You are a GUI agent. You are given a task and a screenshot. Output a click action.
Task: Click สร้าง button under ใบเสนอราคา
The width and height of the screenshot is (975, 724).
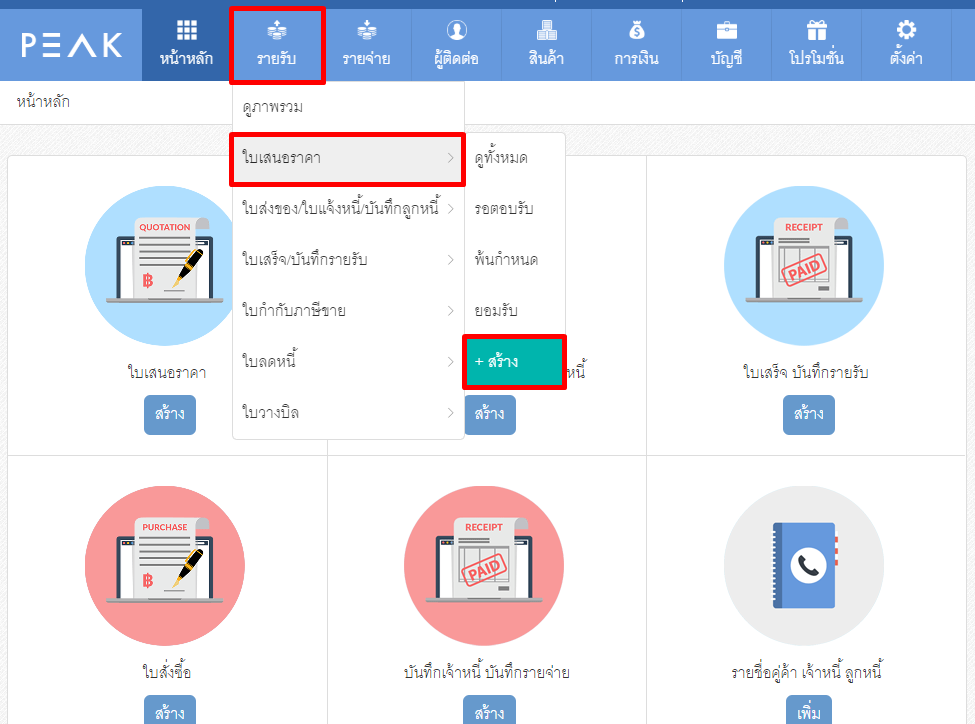[169, 414]
